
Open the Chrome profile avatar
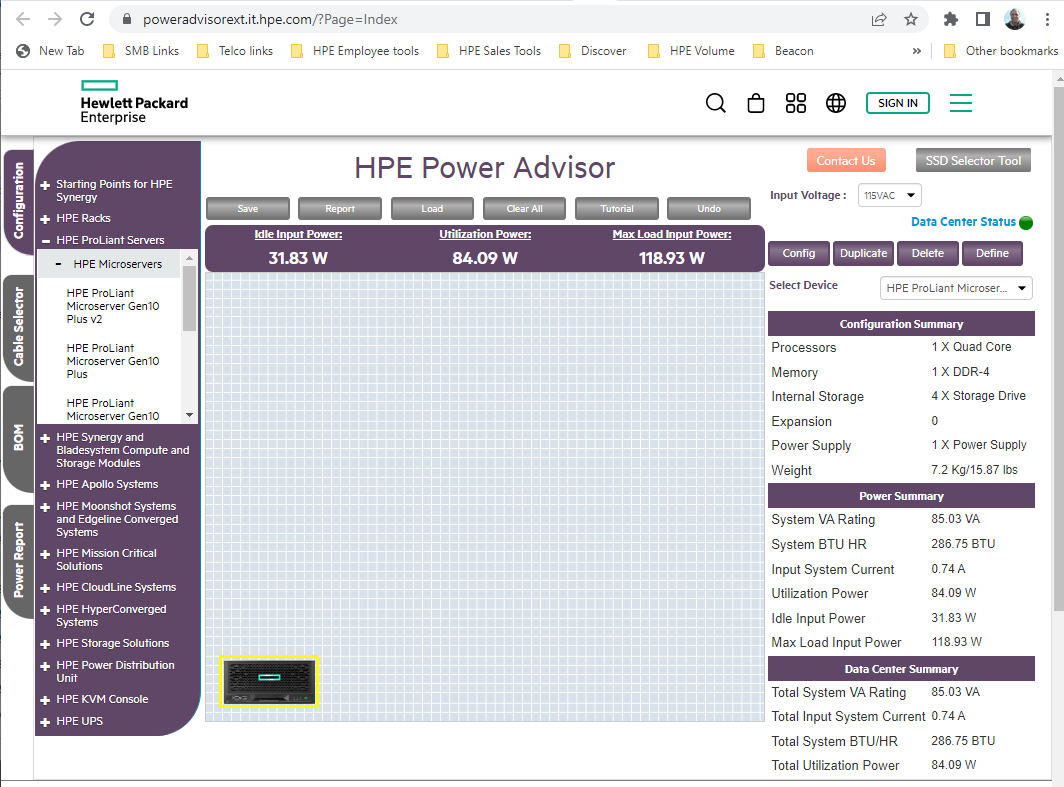tap(1014, 19)
